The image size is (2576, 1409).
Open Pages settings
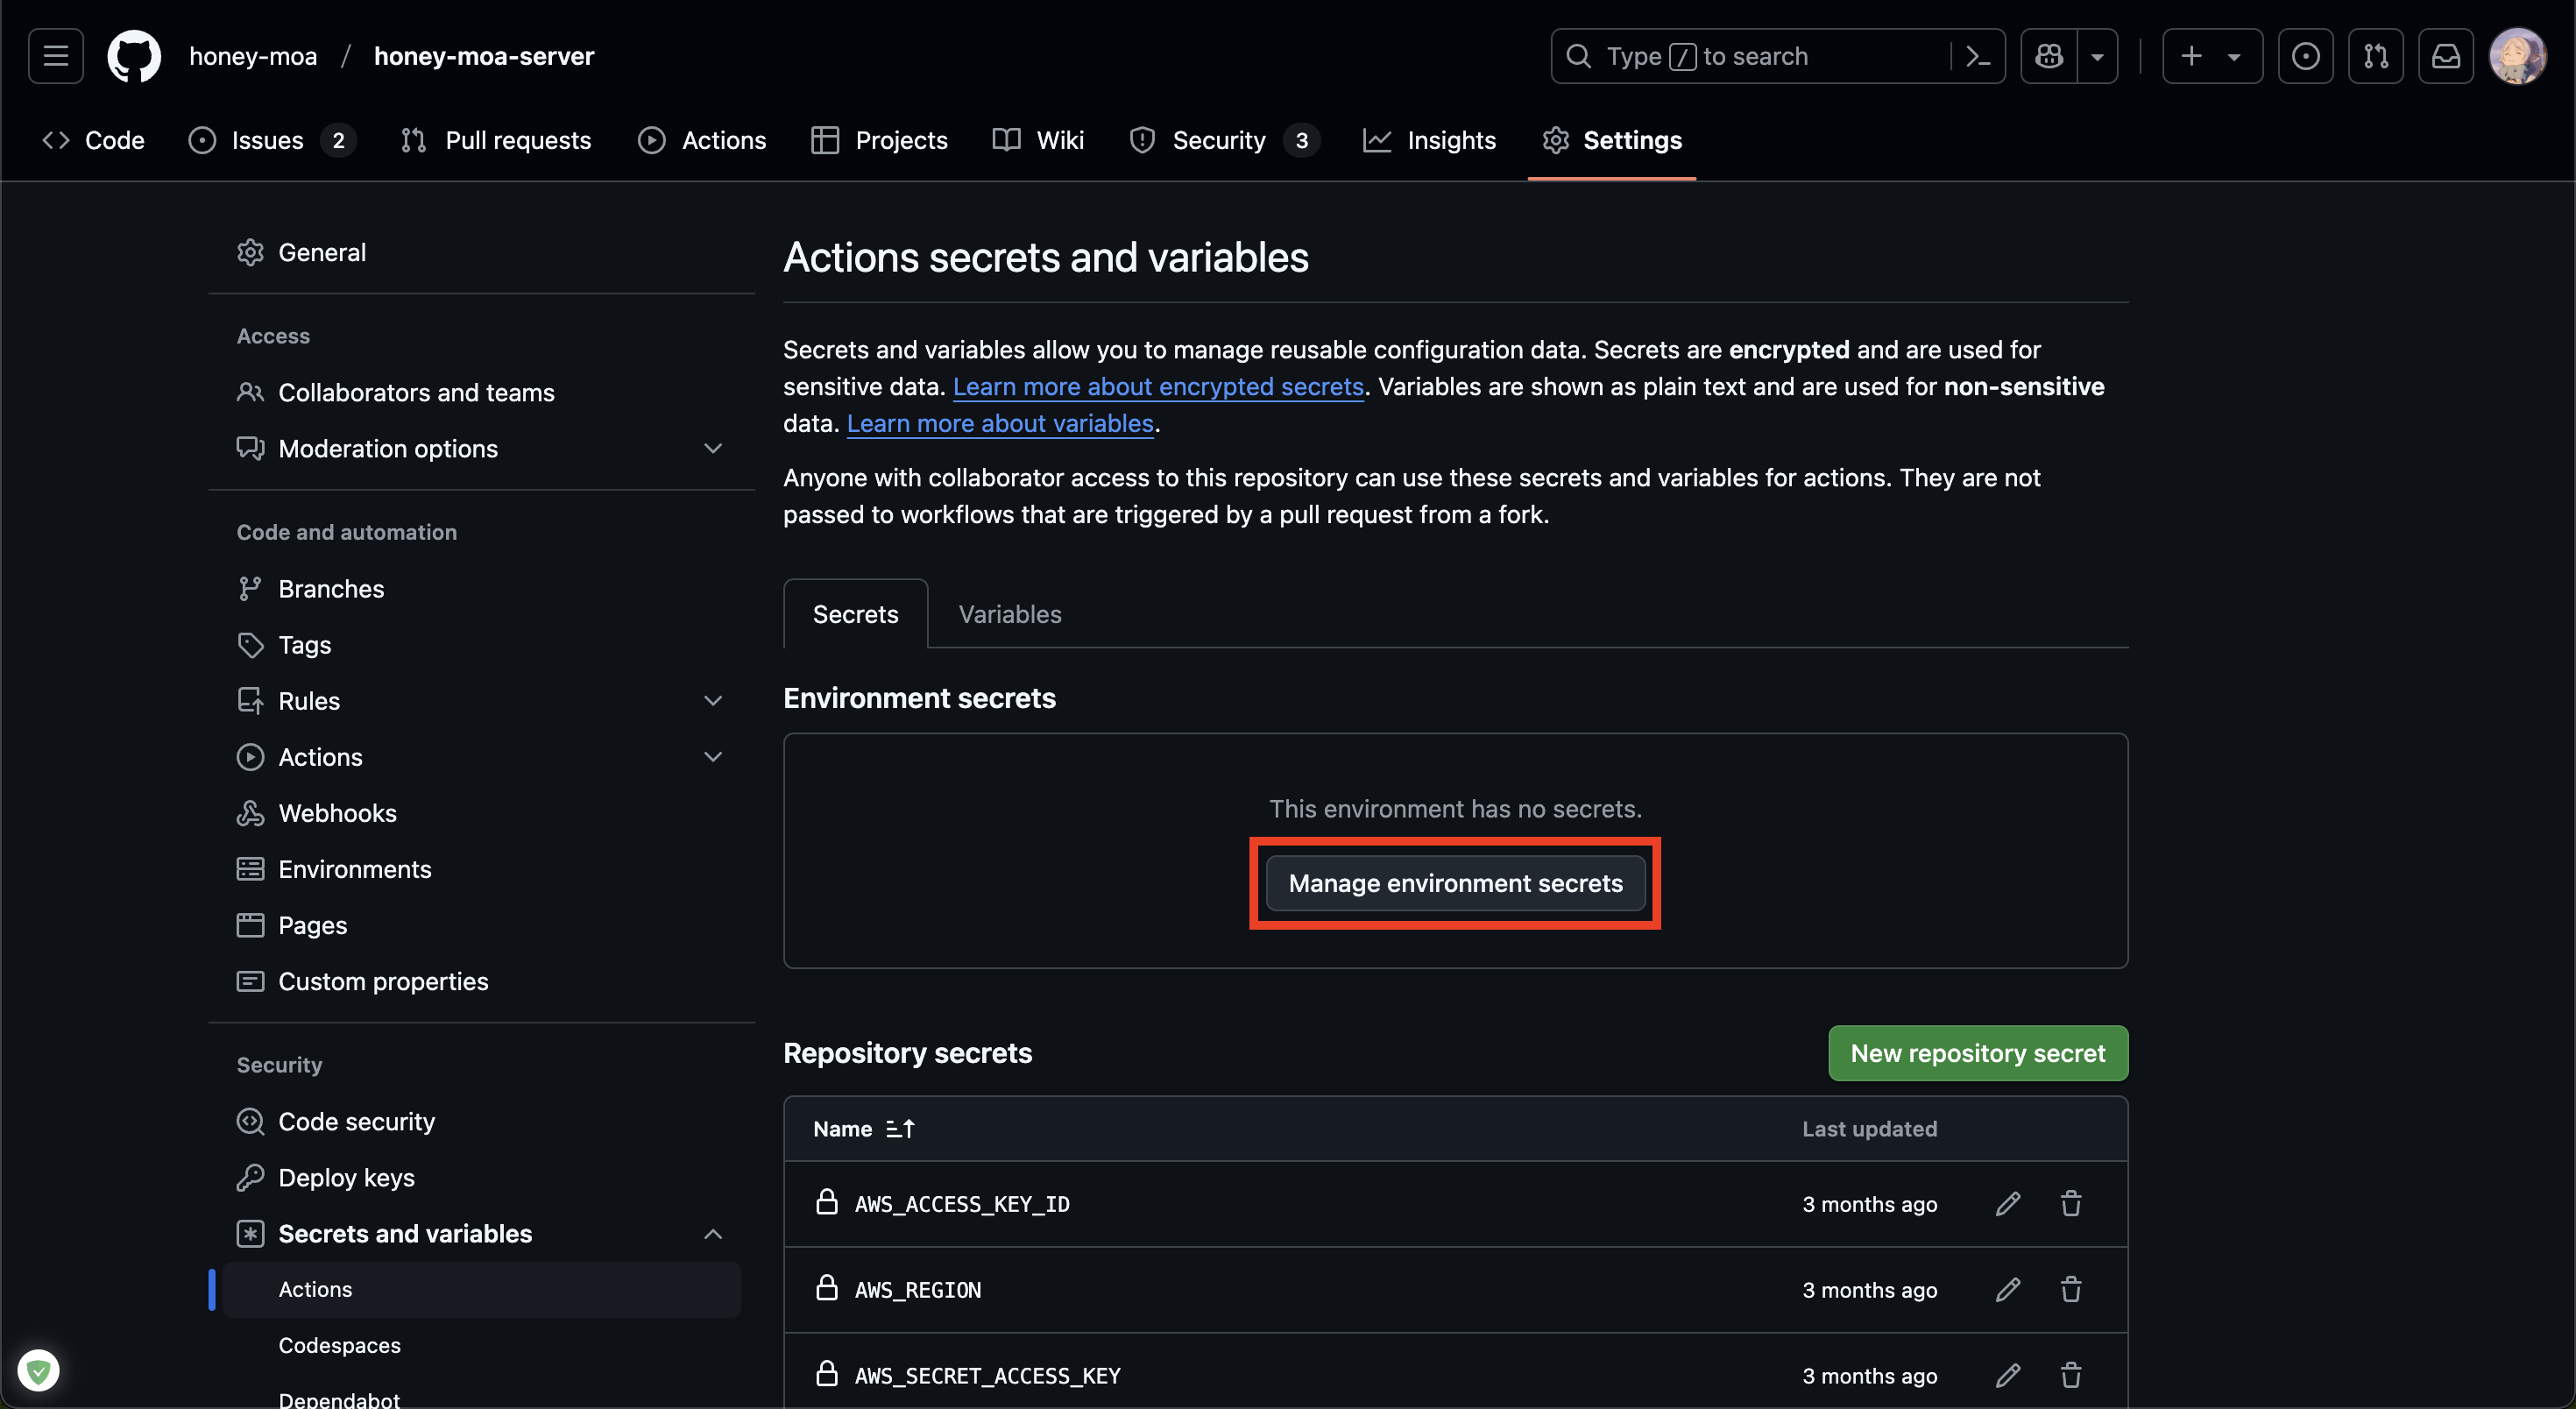click(x=481, y=924)
